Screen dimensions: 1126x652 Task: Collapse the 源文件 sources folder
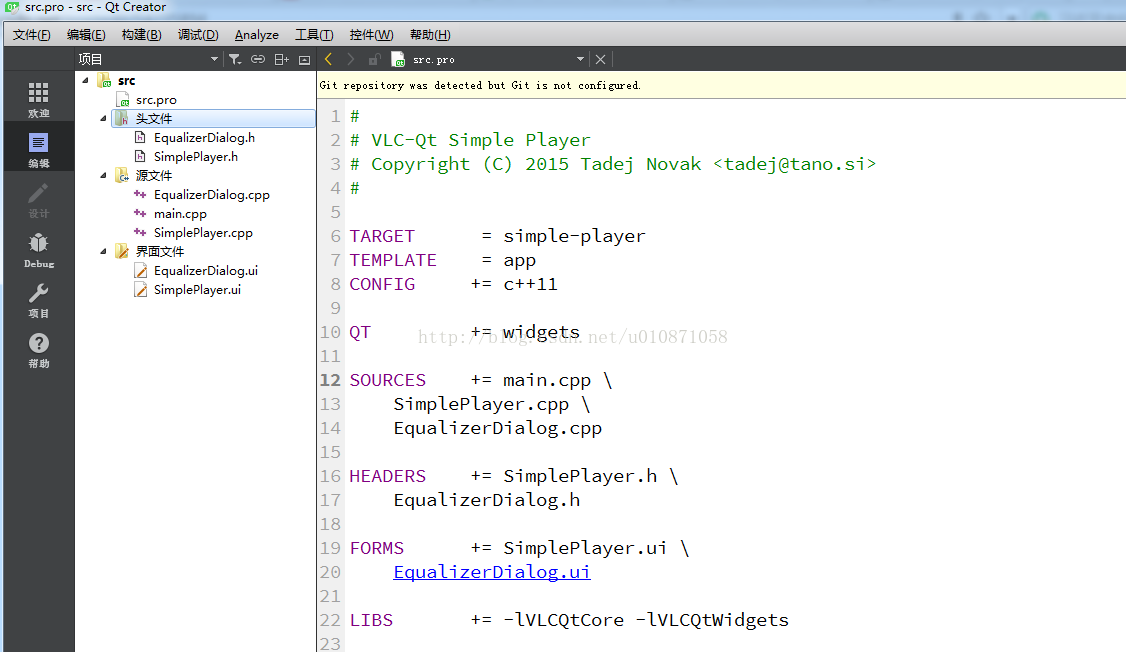(103, 175)
